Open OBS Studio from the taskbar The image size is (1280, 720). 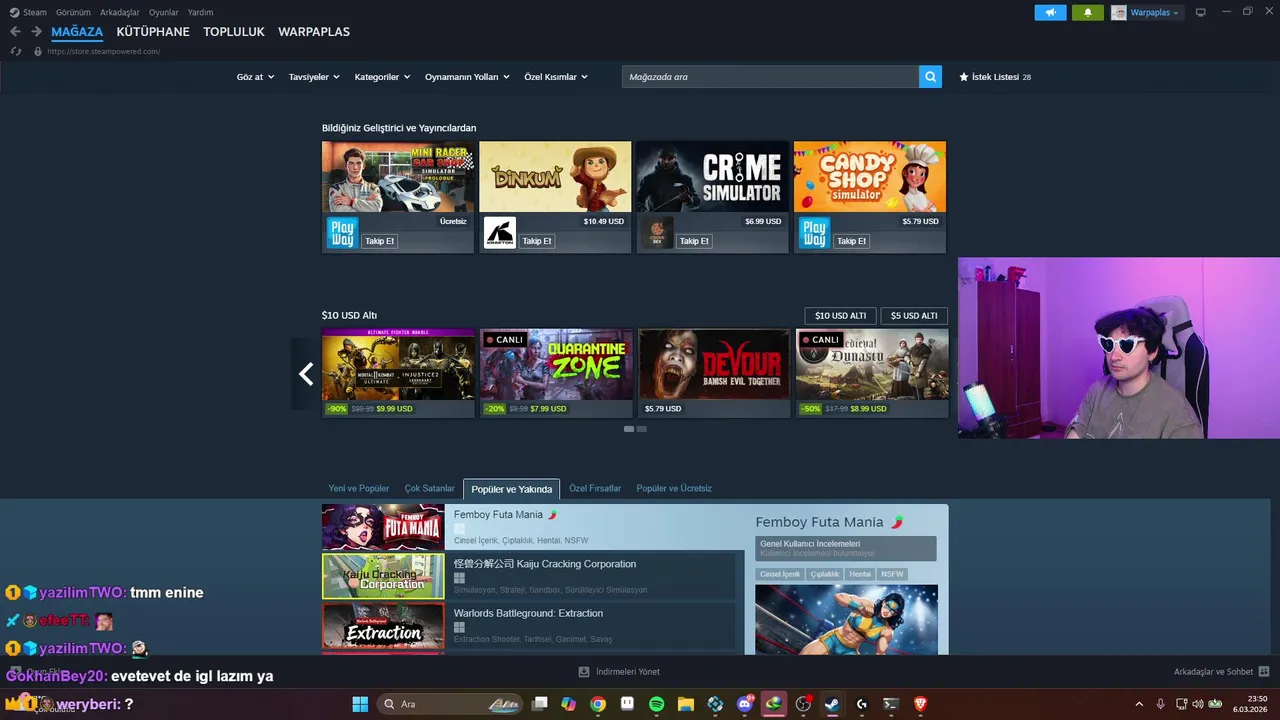click(x=803, y=704)
